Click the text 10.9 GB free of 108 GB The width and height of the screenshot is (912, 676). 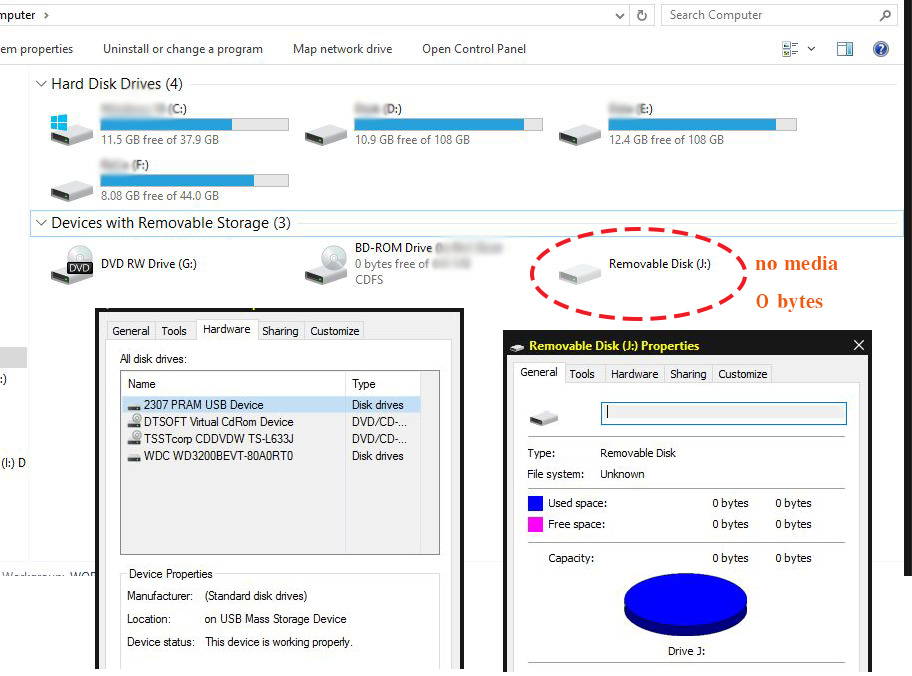click(412, 140)
